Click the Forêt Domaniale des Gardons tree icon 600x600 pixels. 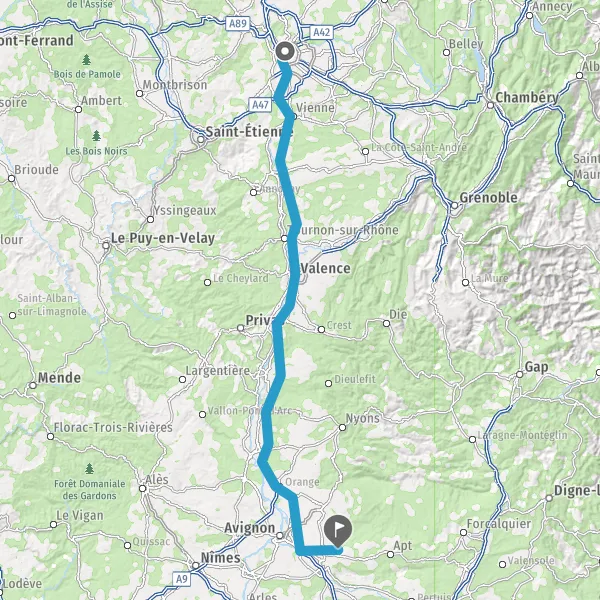point(89,468)
